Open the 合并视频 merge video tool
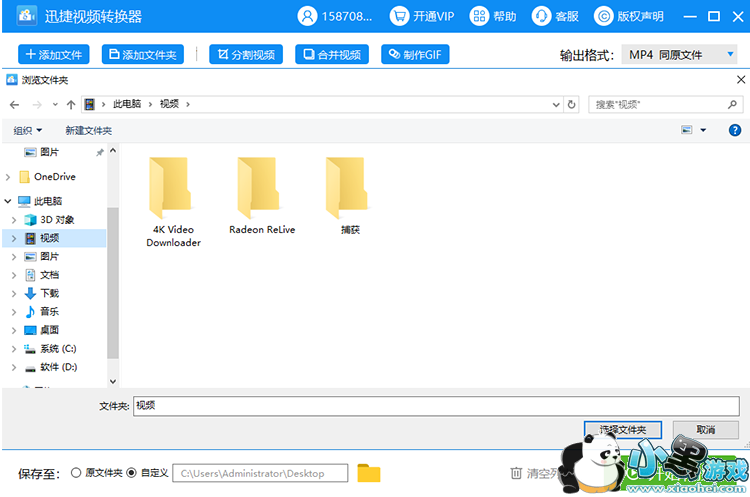This screenshot has height=497, width=750. (x=332, y=55)
